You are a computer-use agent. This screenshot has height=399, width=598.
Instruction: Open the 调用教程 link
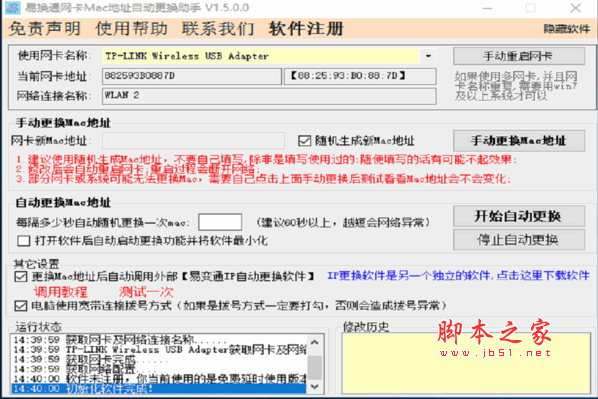pyautogui.click(x=61, y=292)
